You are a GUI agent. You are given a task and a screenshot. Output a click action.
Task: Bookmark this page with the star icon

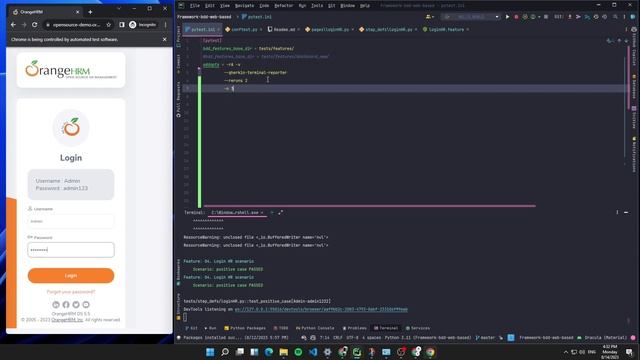pyautogui.click(x=109, y=25)
